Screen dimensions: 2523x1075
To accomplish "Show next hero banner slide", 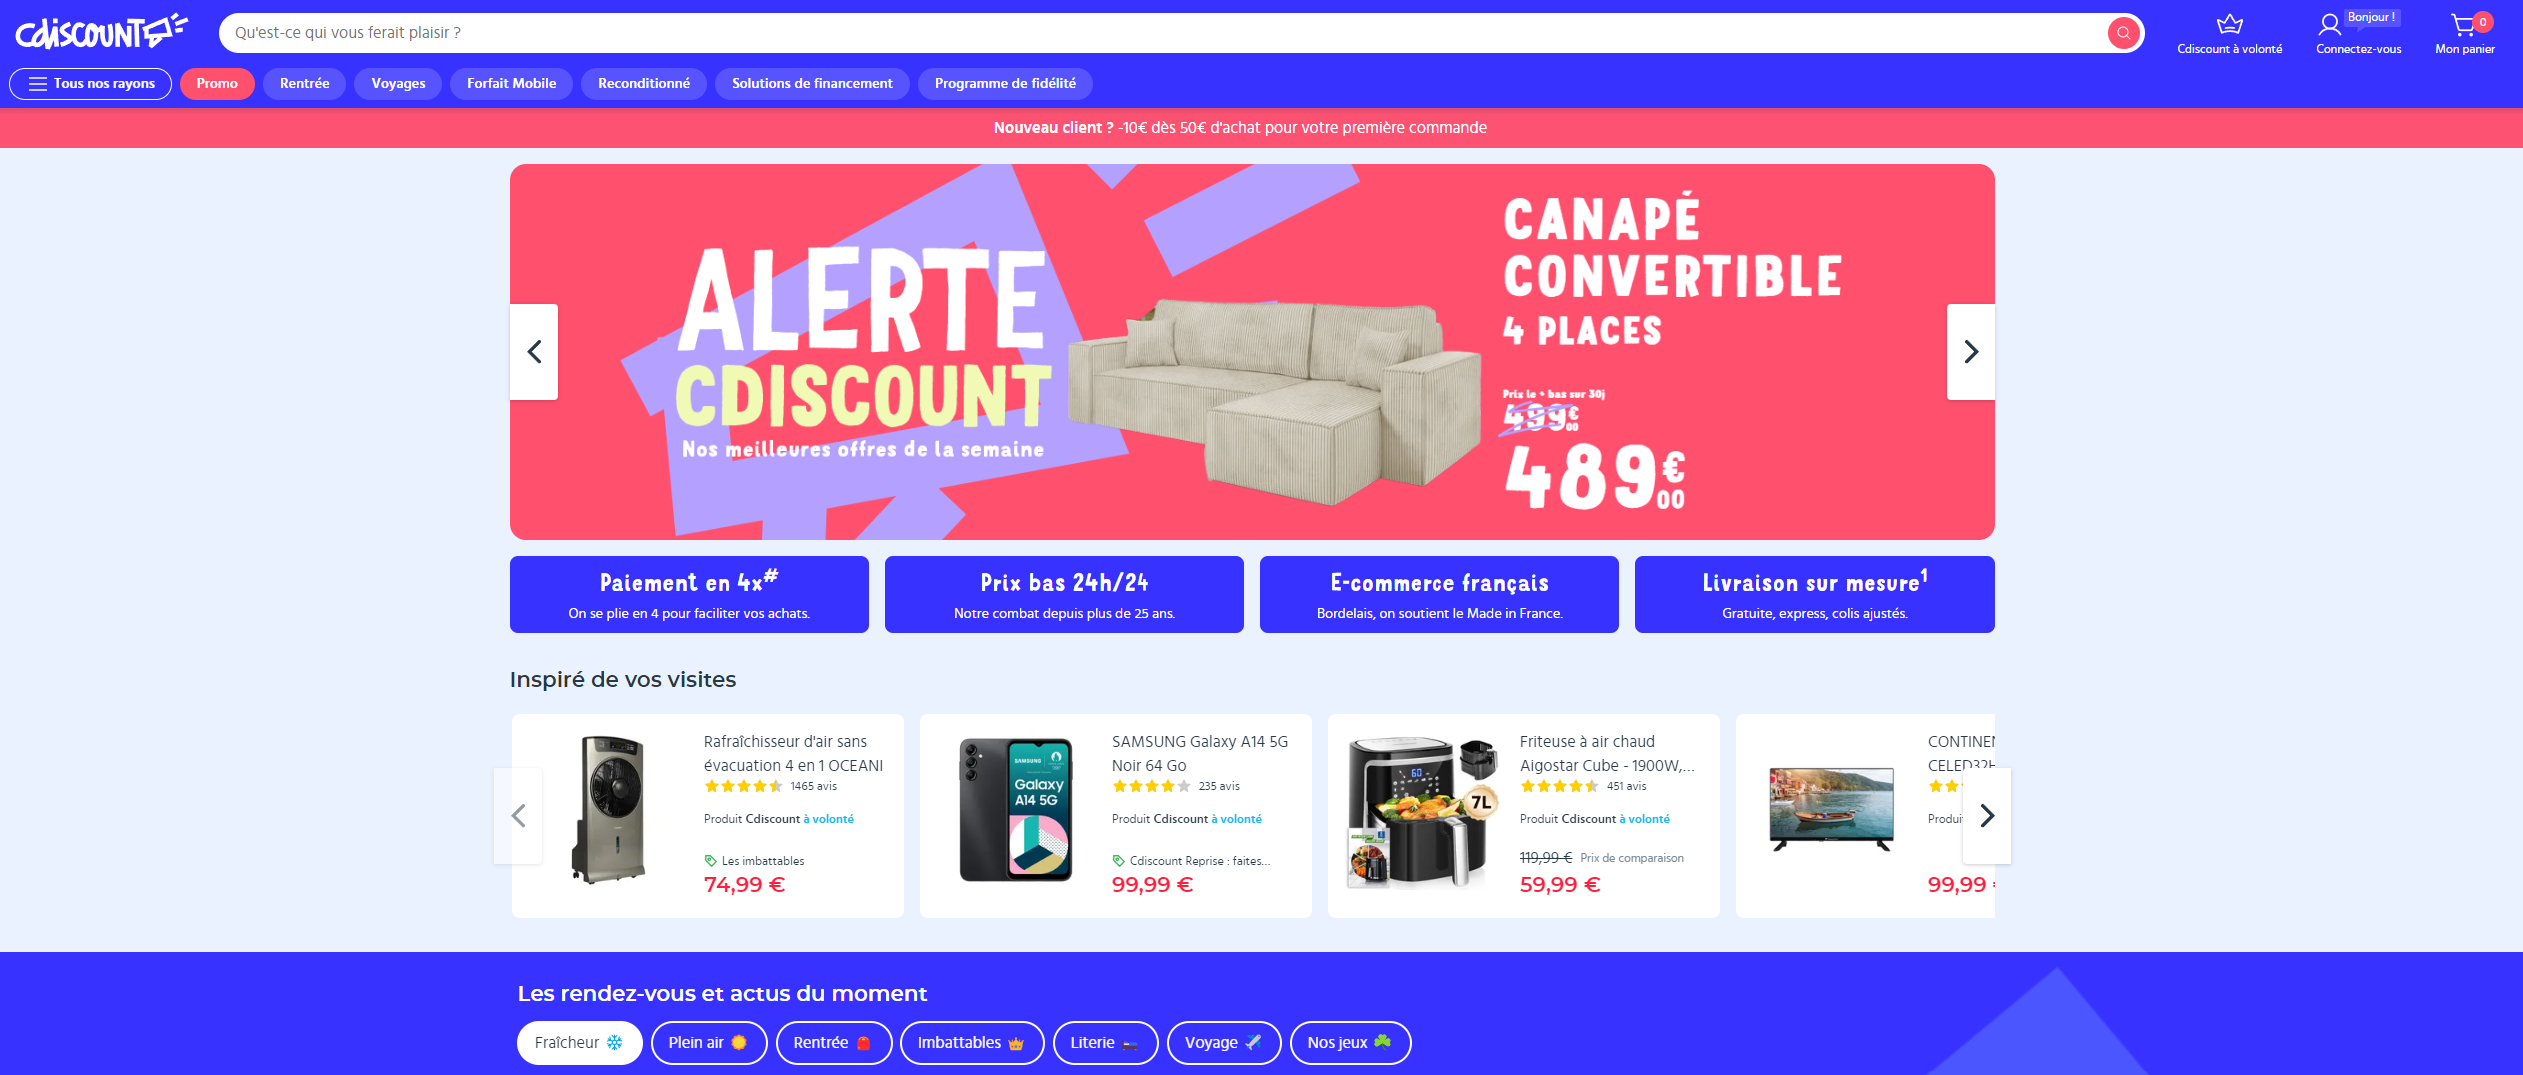I will (x=1970, y=352).
